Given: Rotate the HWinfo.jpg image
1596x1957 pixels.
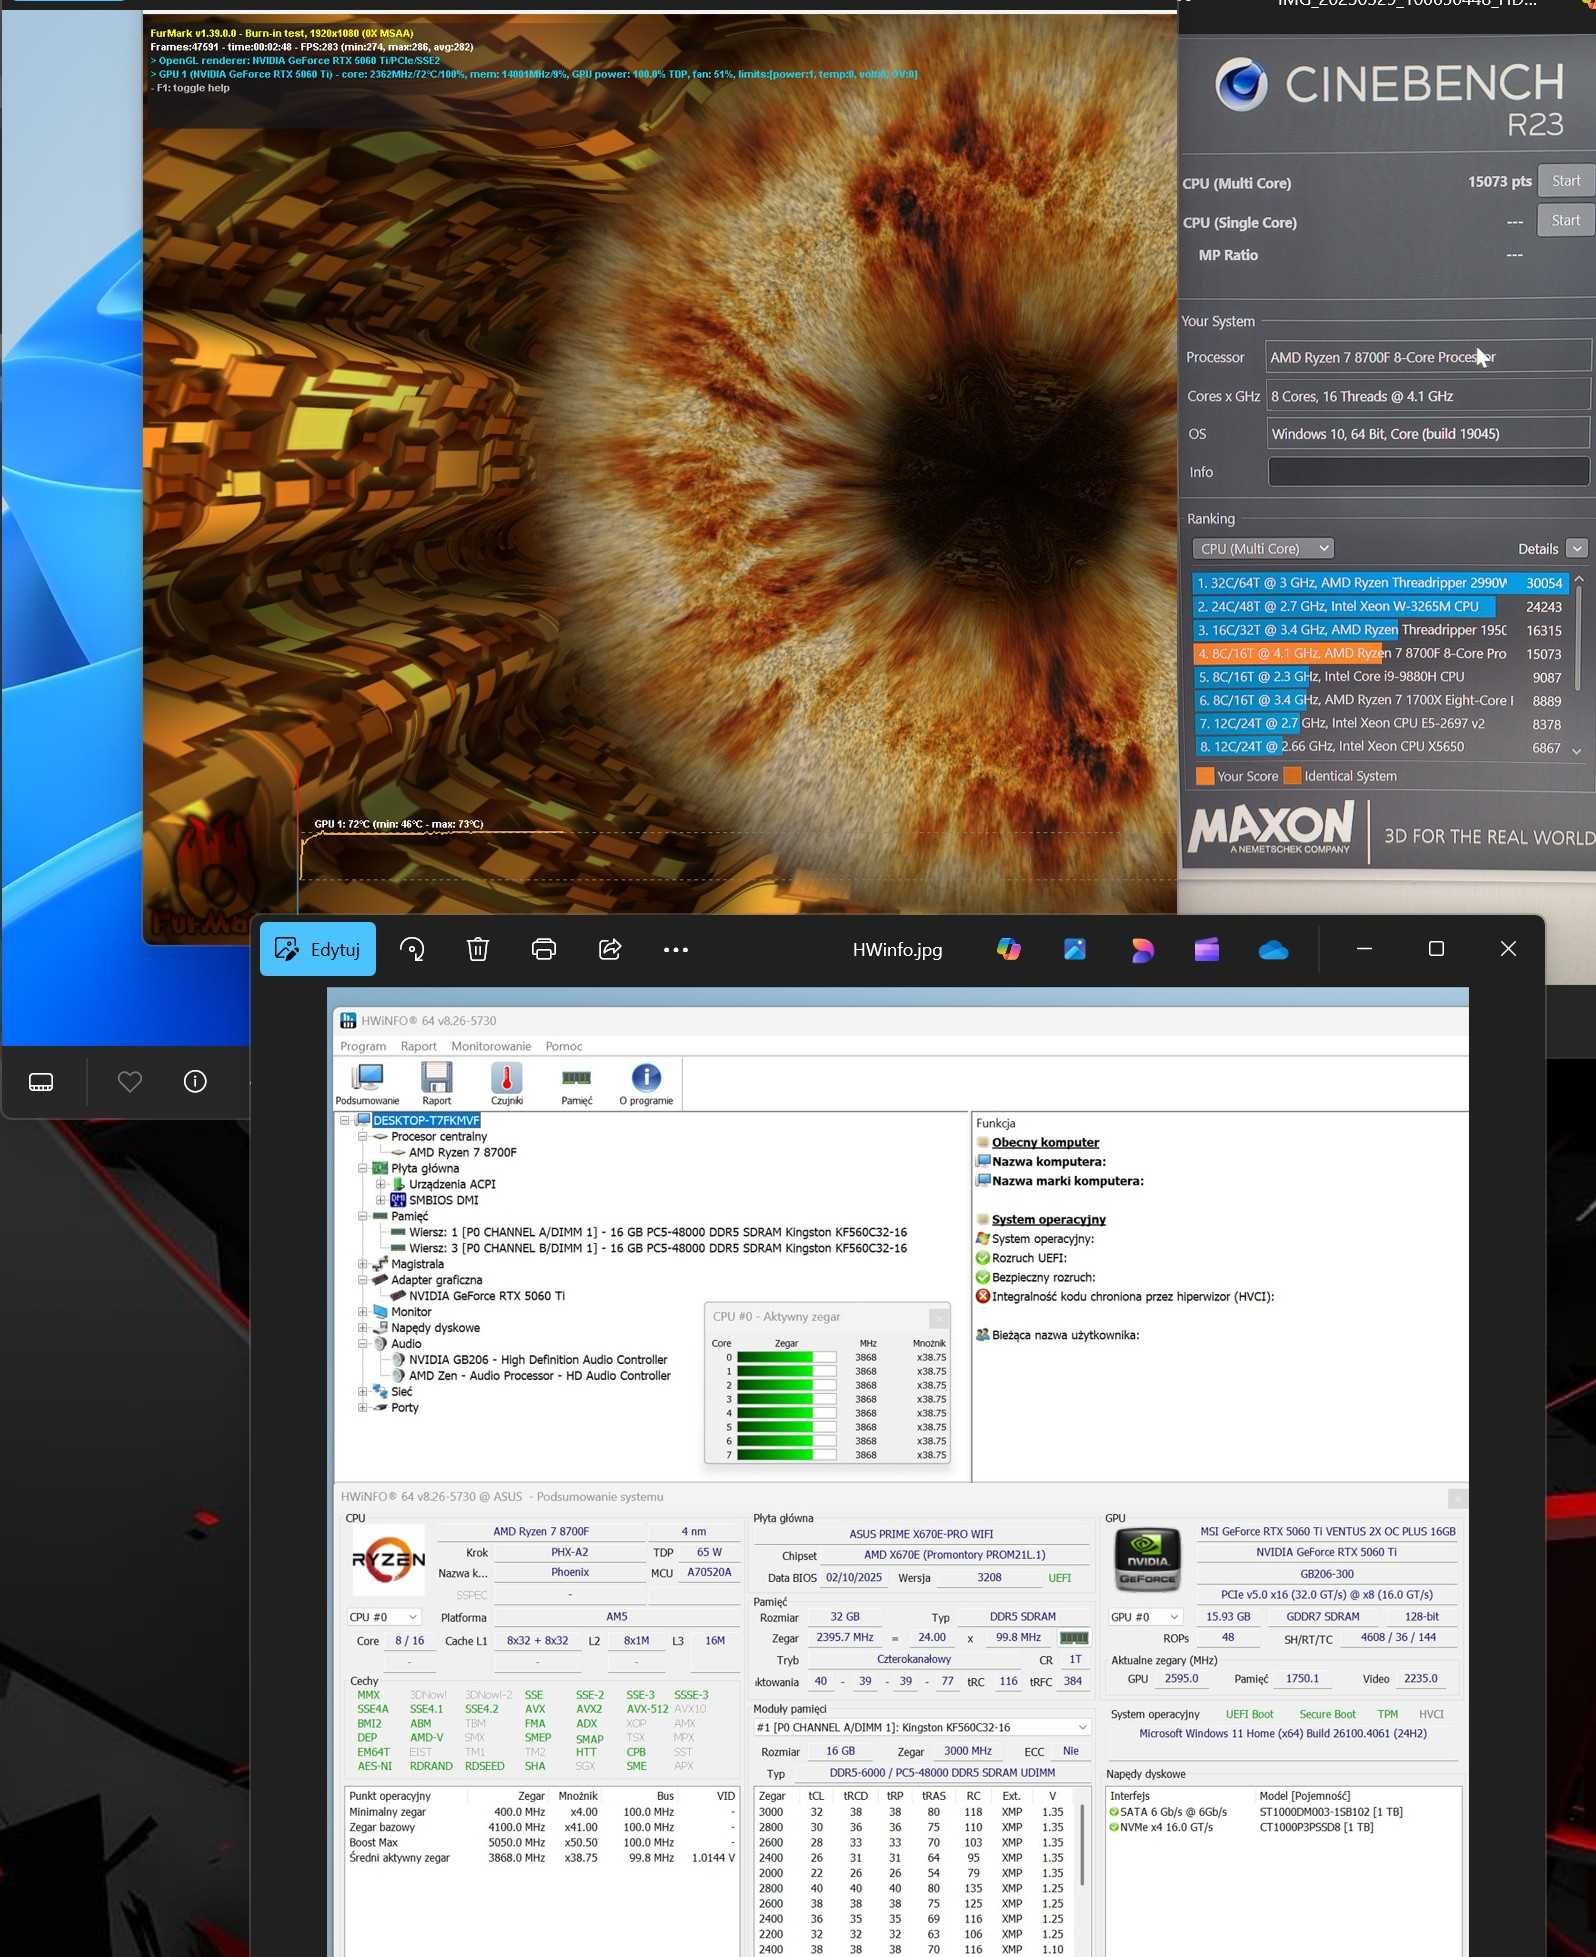Looking at the screenshot, I should [412, 949].
